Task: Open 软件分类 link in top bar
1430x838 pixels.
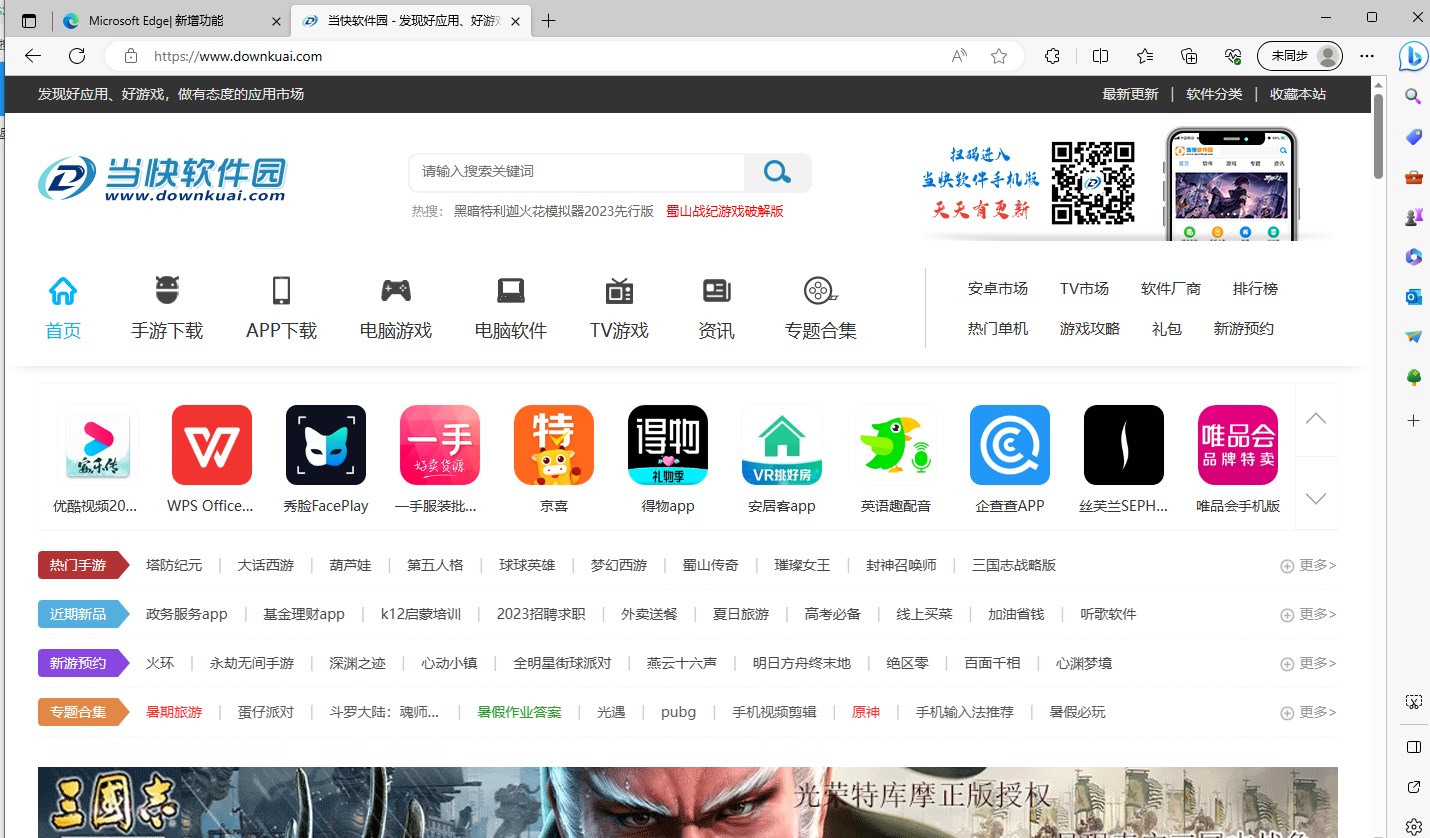Action: [x=1214, y=94]
